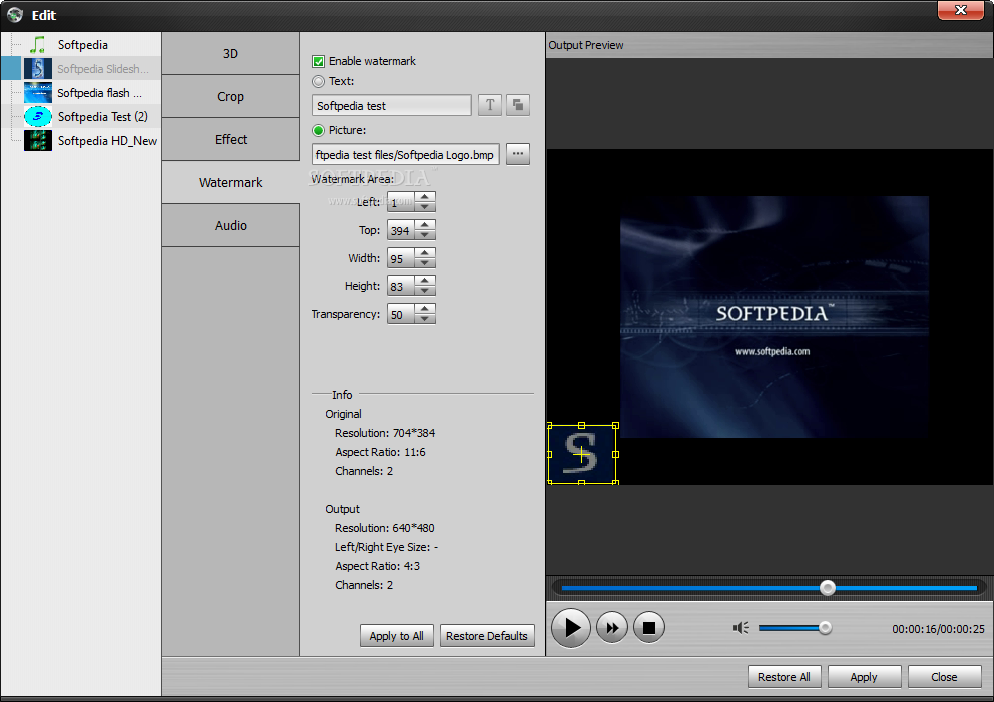Decrease the Top value with down arrow
This screenshot has width=994, height=702.
pyautogui.click(x=425, y=235)
